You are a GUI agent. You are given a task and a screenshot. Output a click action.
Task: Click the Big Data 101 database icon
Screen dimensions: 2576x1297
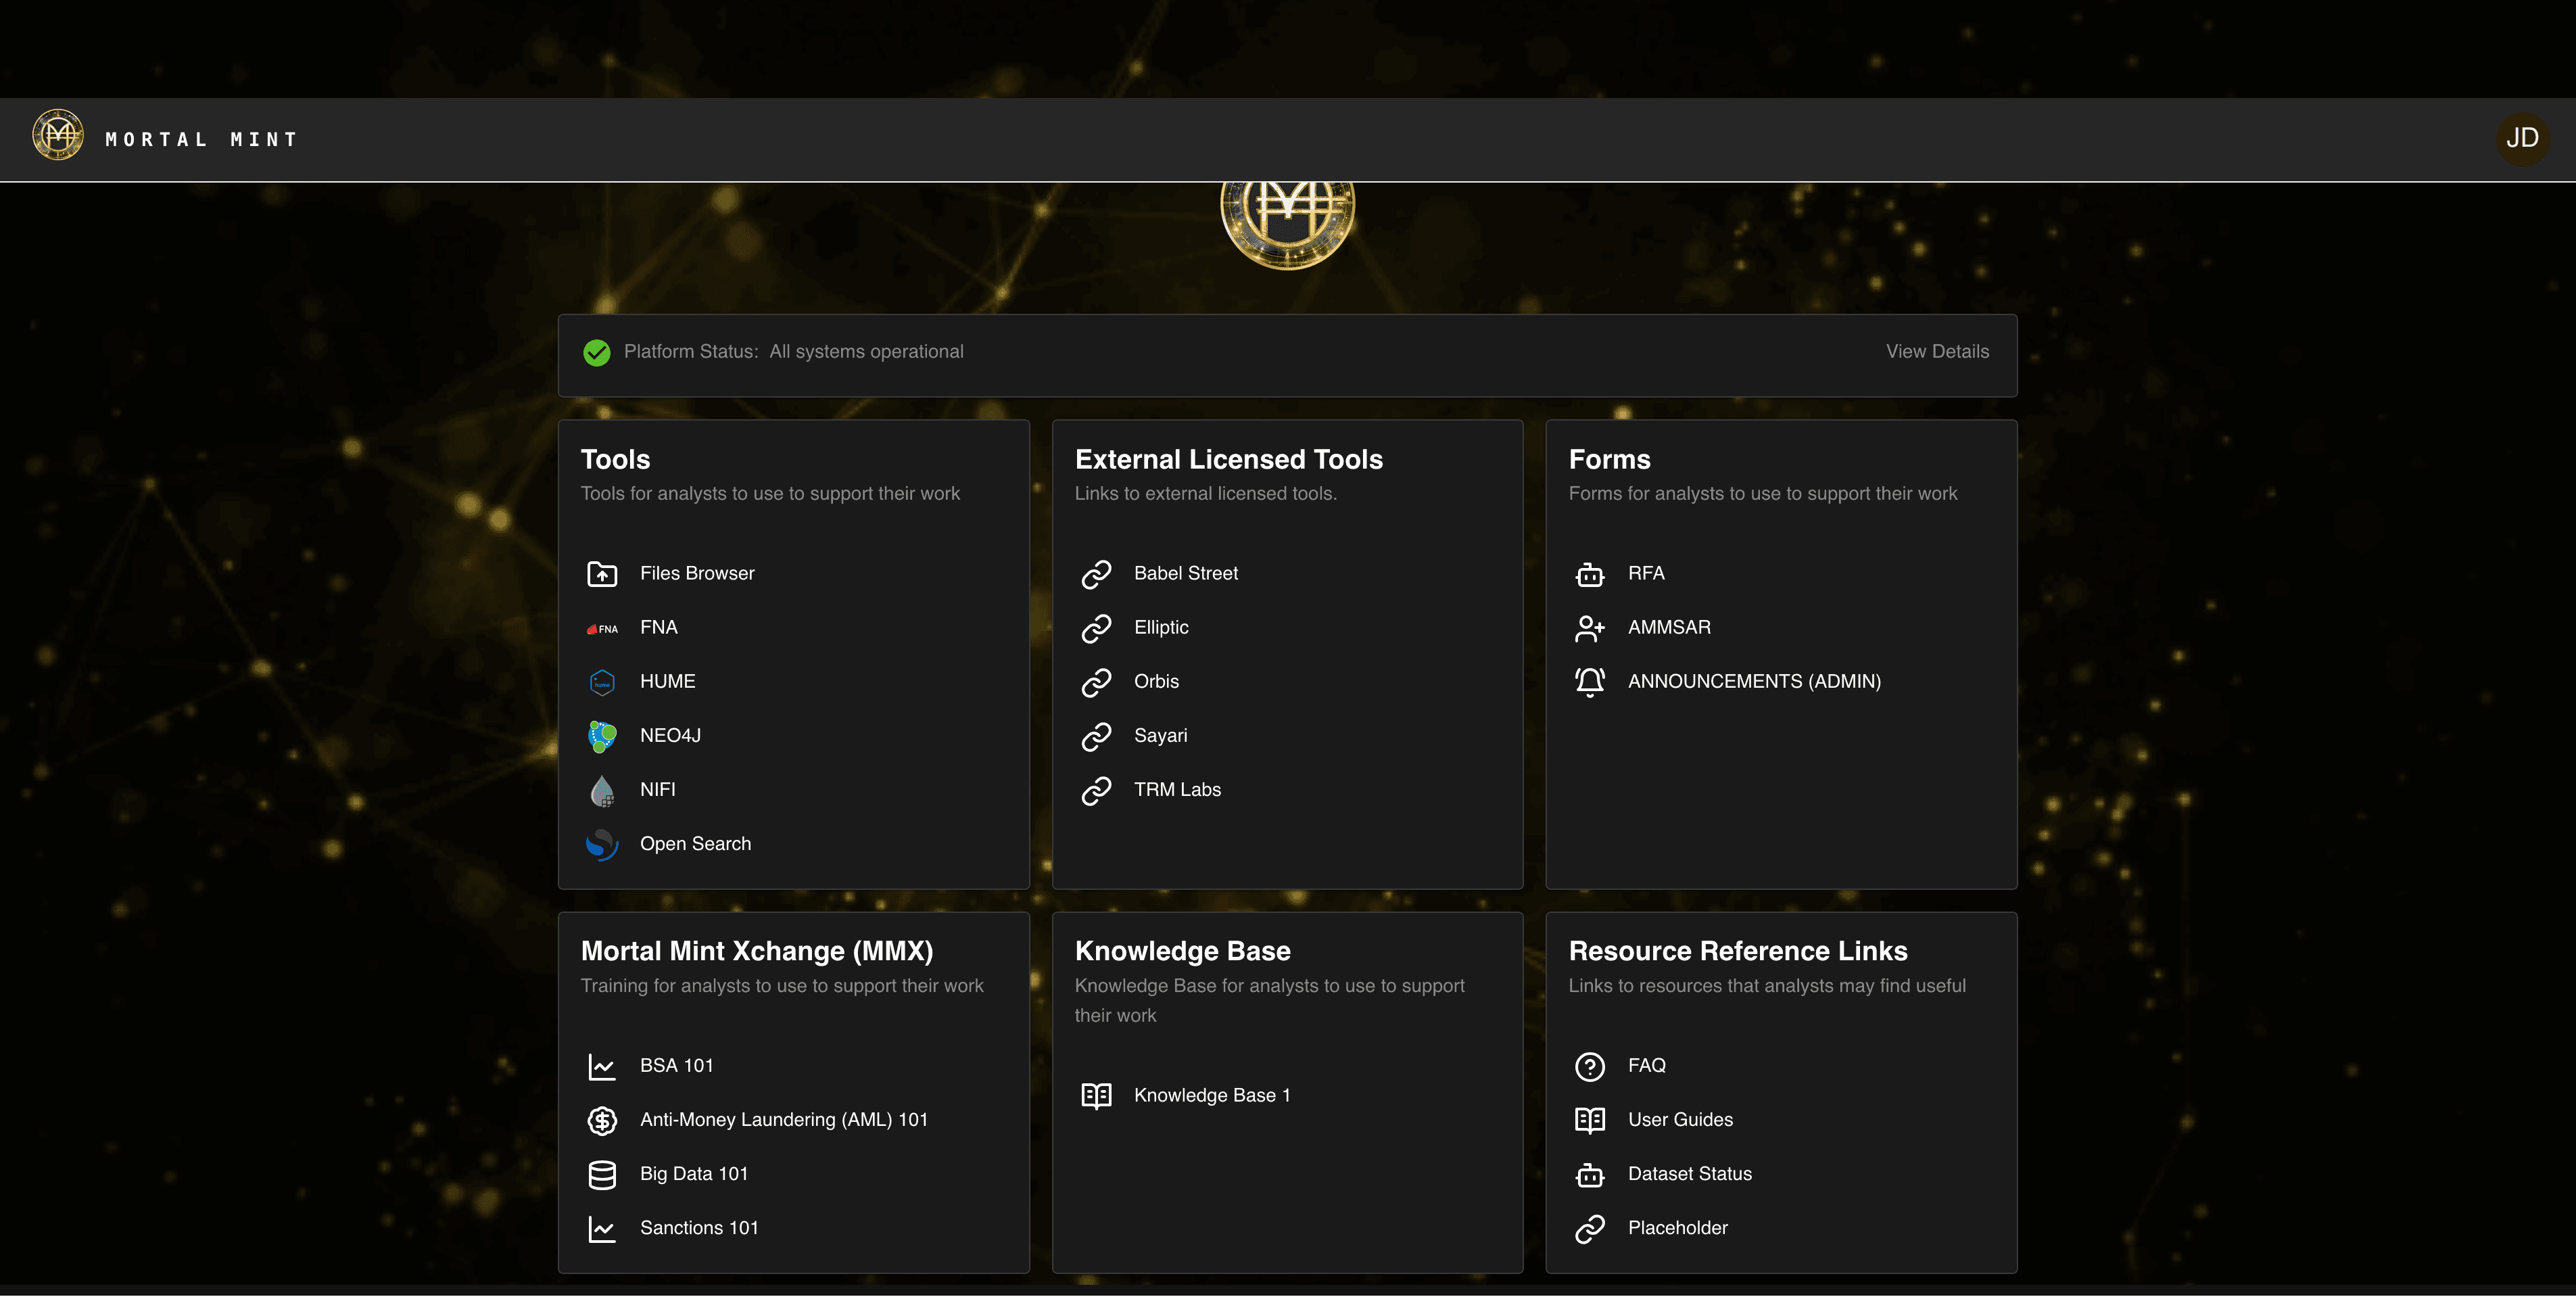pos(601,1174)
